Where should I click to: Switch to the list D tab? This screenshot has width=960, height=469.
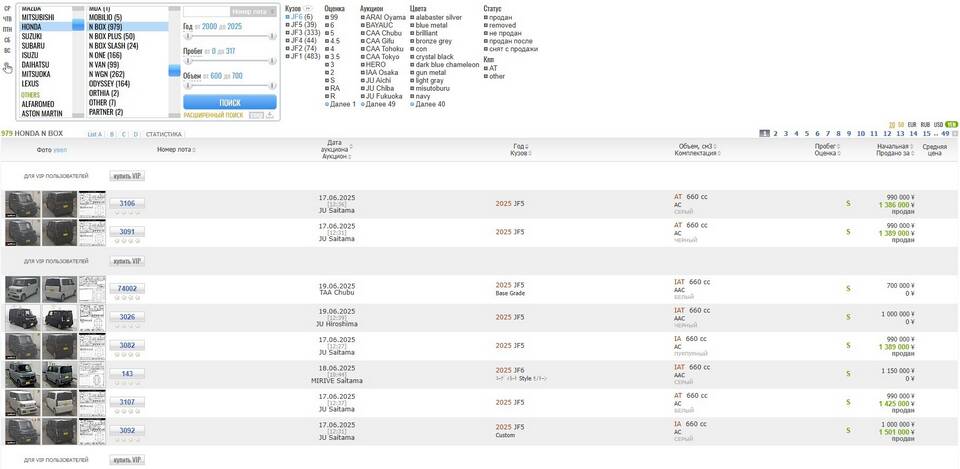coord(136,134)
